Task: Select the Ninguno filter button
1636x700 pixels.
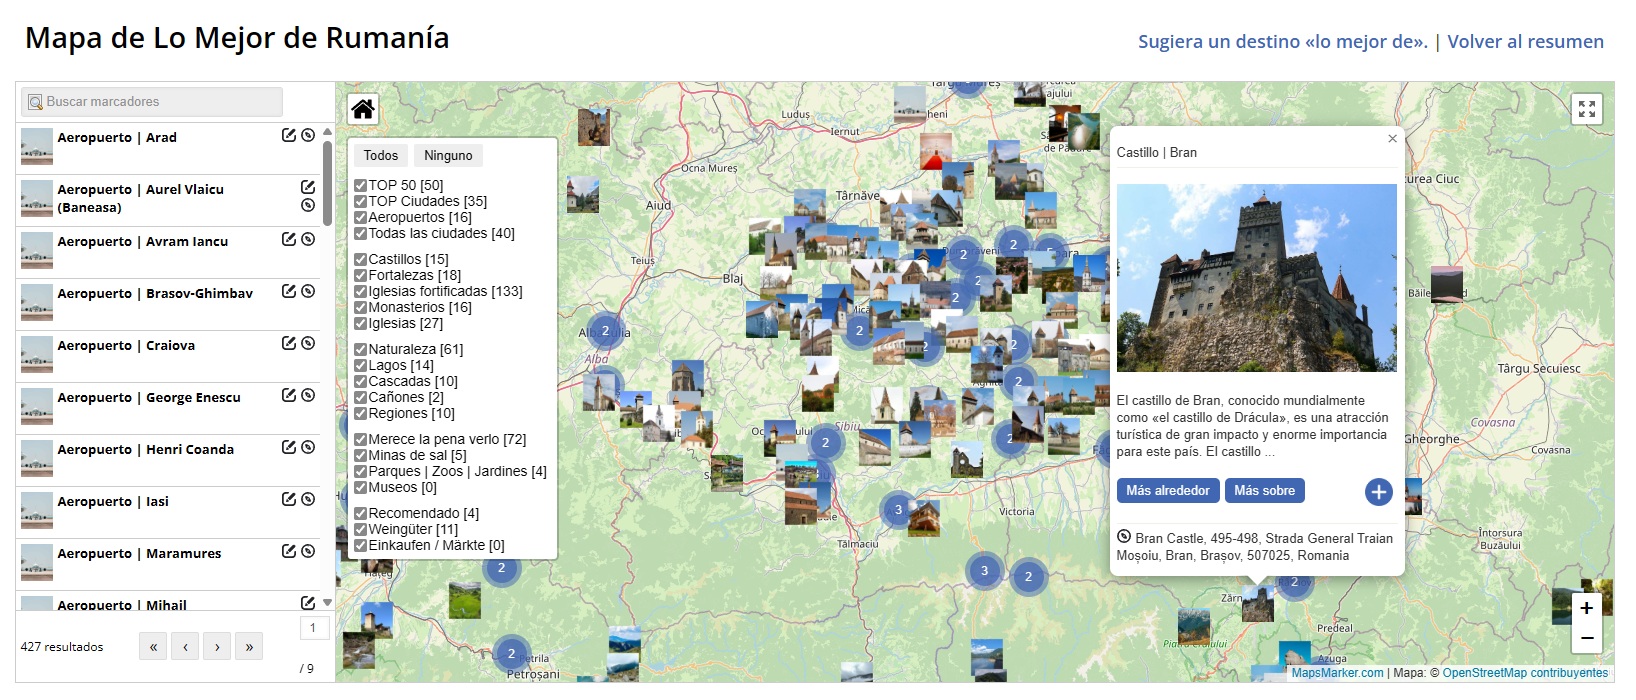Action: pos(448,156)
